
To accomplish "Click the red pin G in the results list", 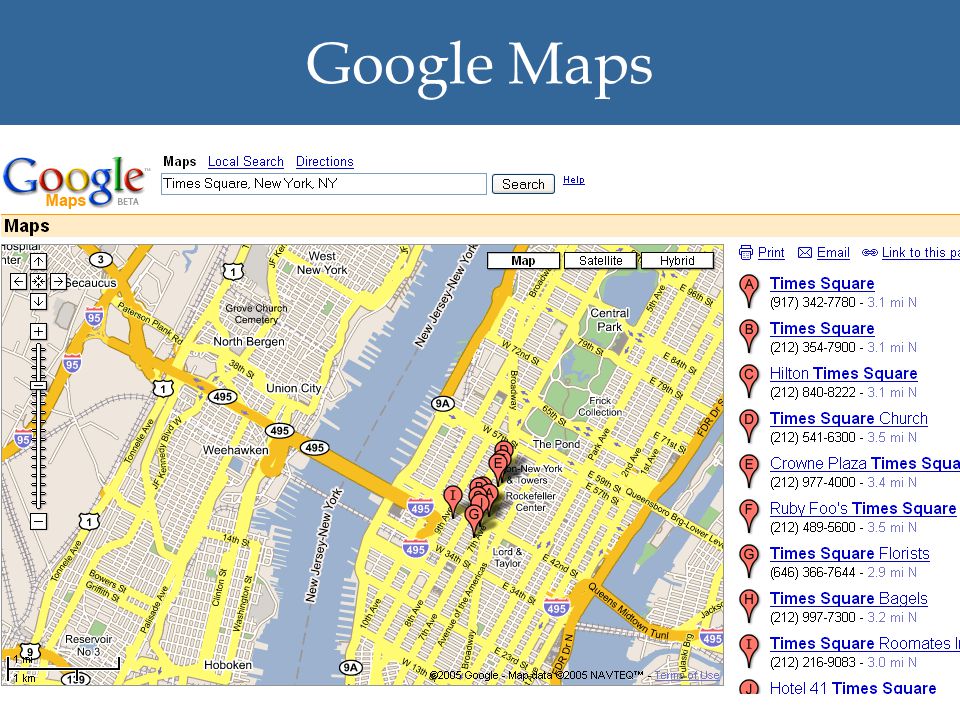I will point(748,560).
